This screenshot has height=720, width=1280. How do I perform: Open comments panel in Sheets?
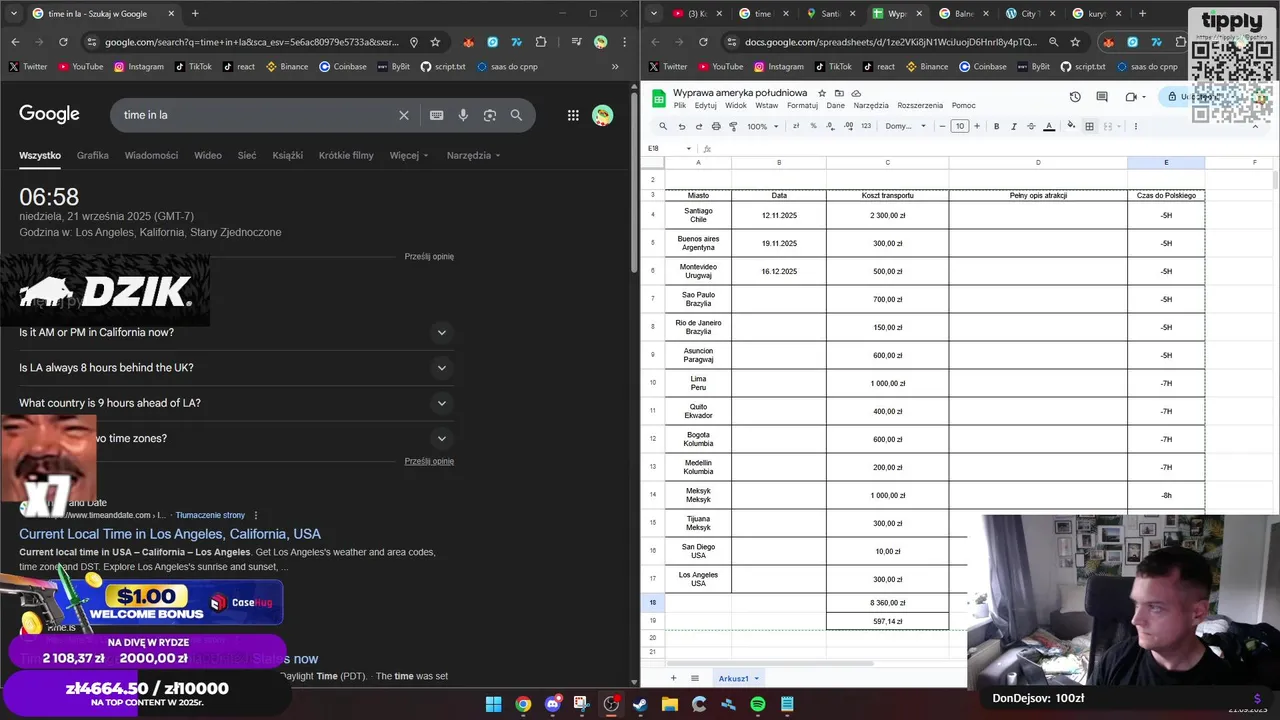[1102, 97]
